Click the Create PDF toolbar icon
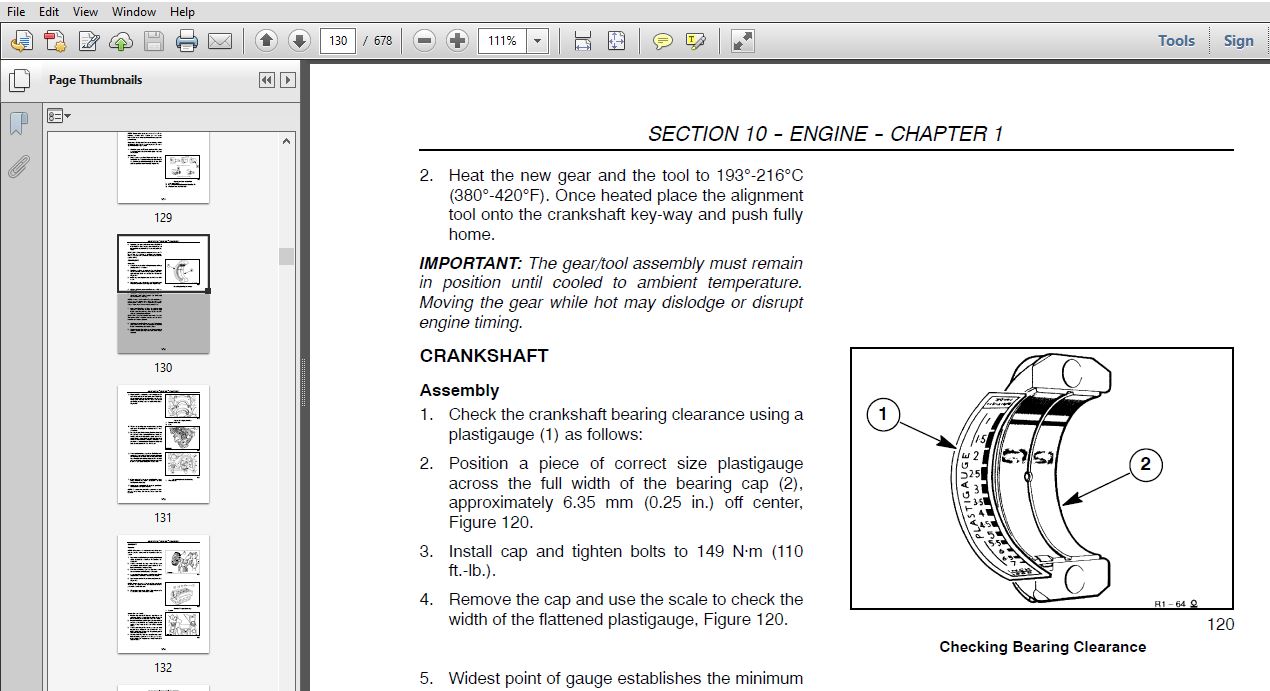This screenshot has width=1270, height=691. click(x=55, y=41)
